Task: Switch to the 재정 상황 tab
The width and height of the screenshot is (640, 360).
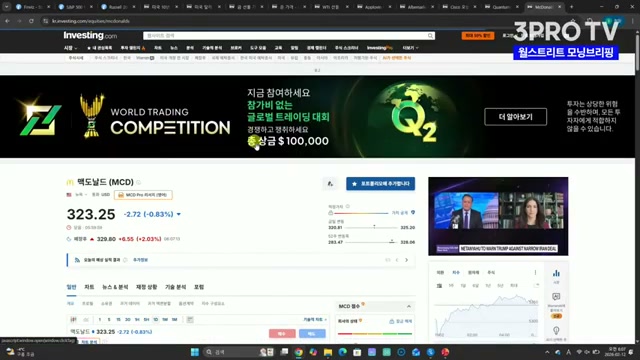Action: pyautogui.click(x=147, y=287)
